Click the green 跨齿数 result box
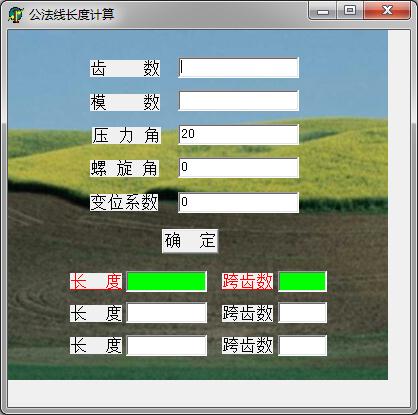The height and width of the screenshot is (415, 418). (302, 281)
